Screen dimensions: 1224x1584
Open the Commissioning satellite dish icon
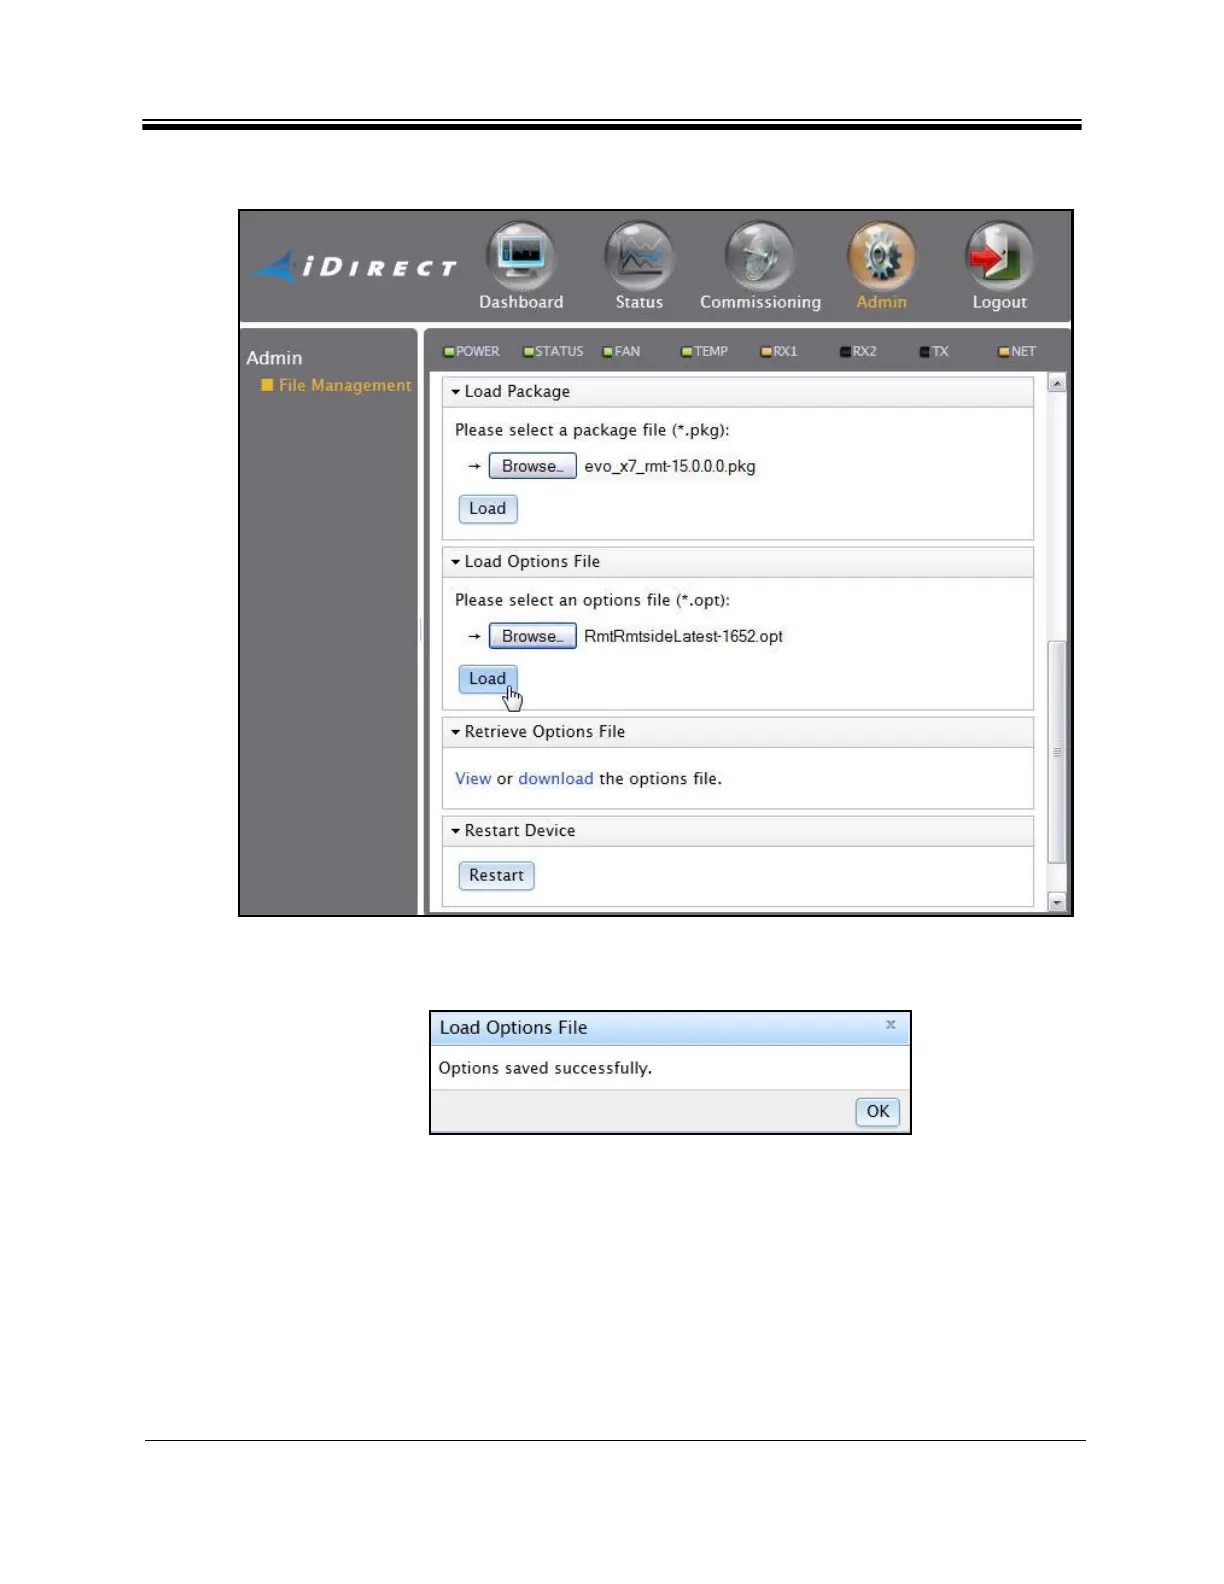tap(760, 255)
